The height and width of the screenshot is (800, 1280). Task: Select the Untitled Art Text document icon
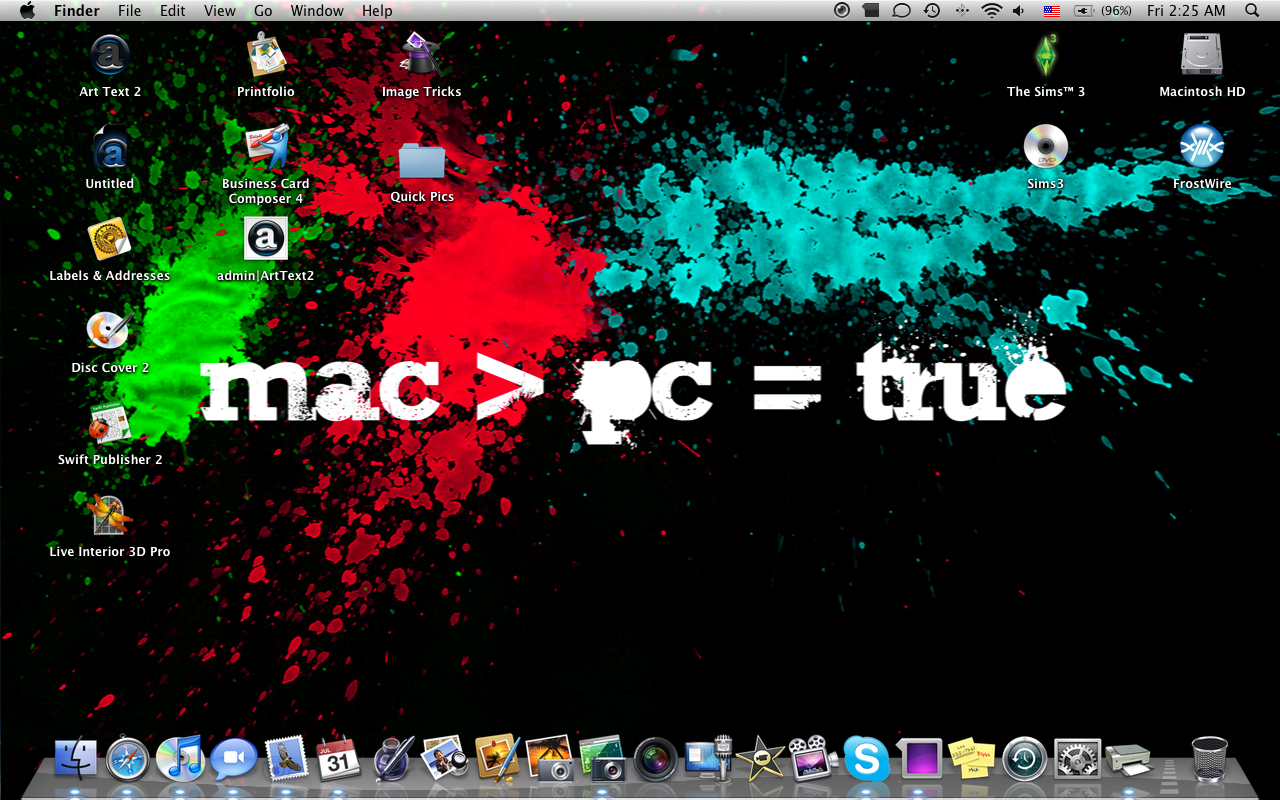point(110,148)
